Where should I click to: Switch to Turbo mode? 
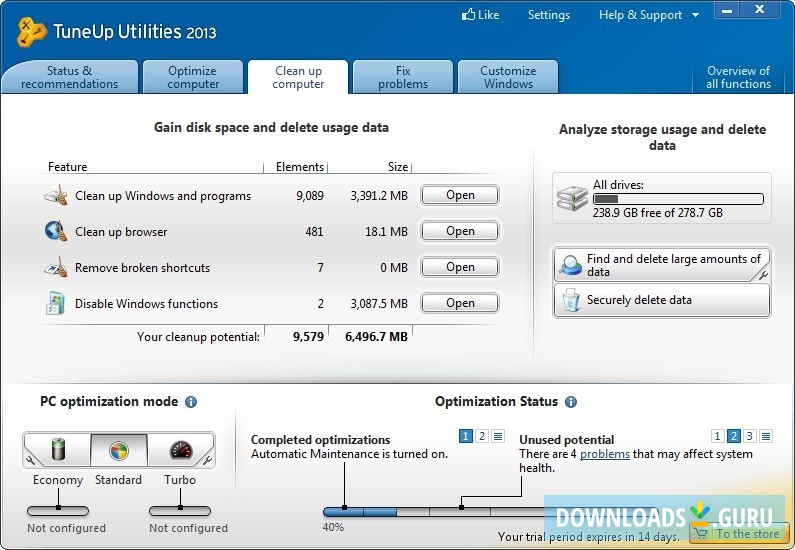[180, 450]
